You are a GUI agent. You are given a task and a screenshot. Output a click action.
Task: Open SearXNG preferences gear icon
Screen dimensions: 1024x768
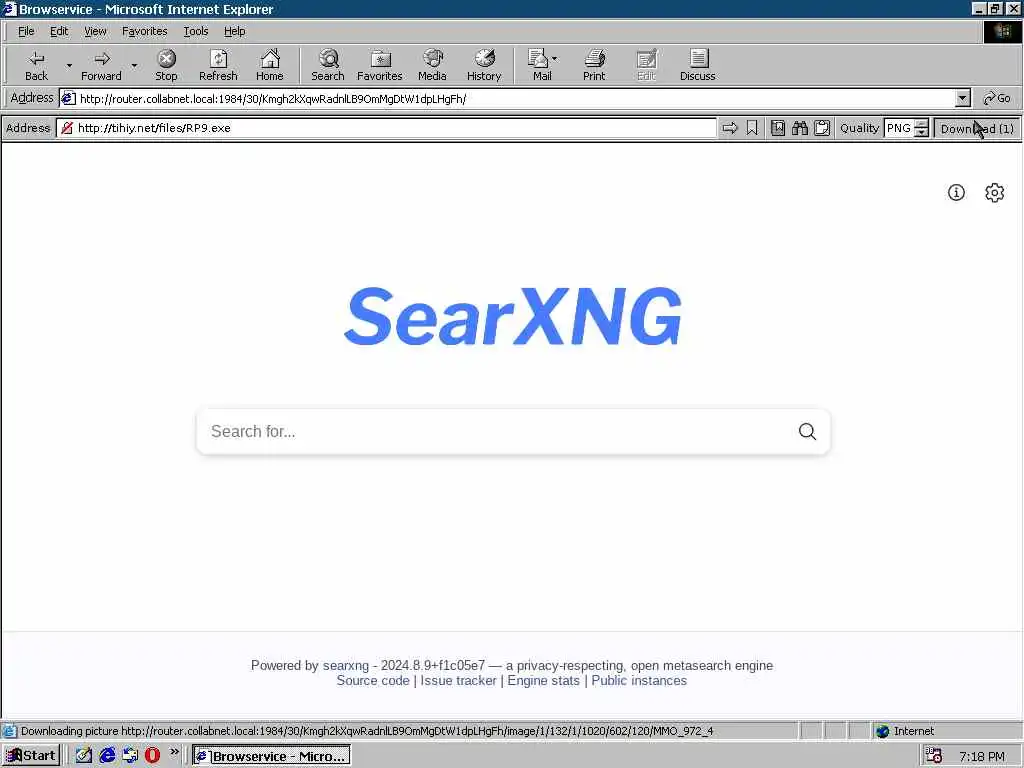995,193
